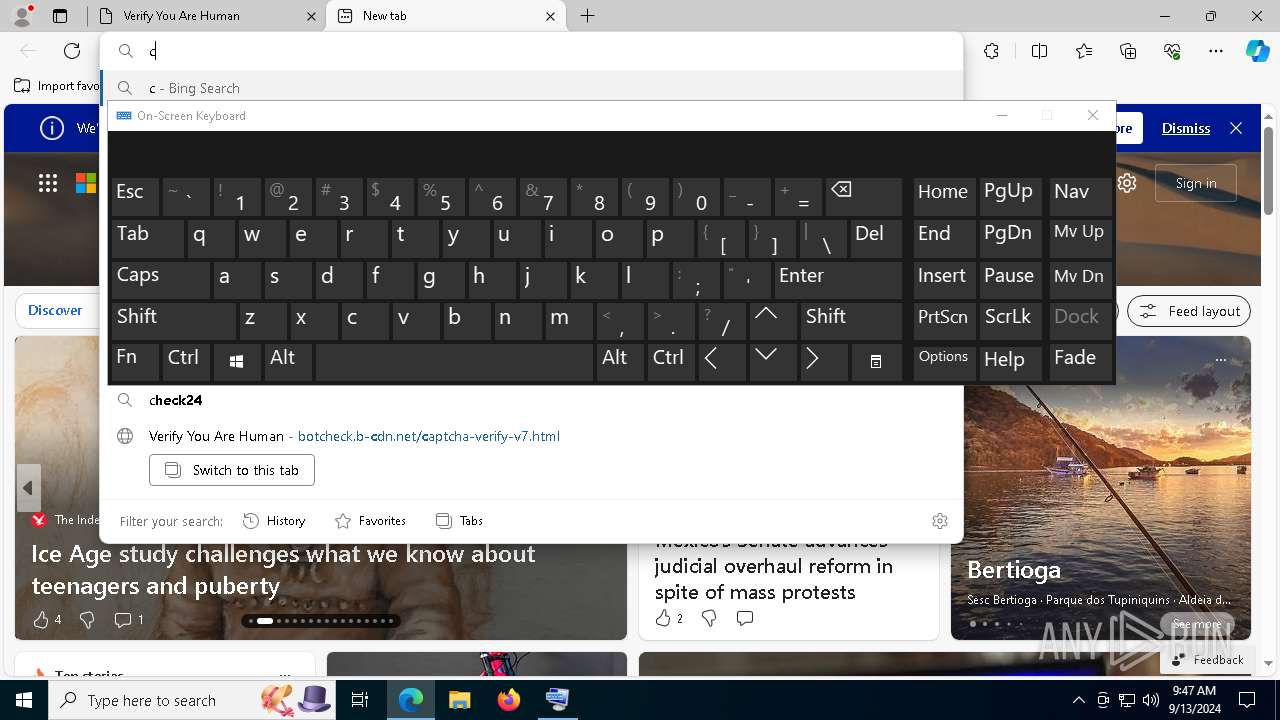Select the 'c - Bing Search' suggestion
The height and width of the screenshot is (720, 1280).
pos(531,88)
